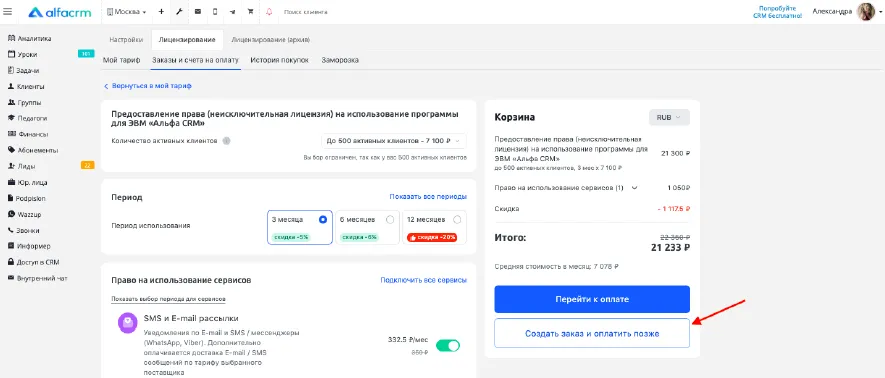The image size is (885, 378).
Task: Click the info icon near Количество активных клиентов
Action: 226,141
